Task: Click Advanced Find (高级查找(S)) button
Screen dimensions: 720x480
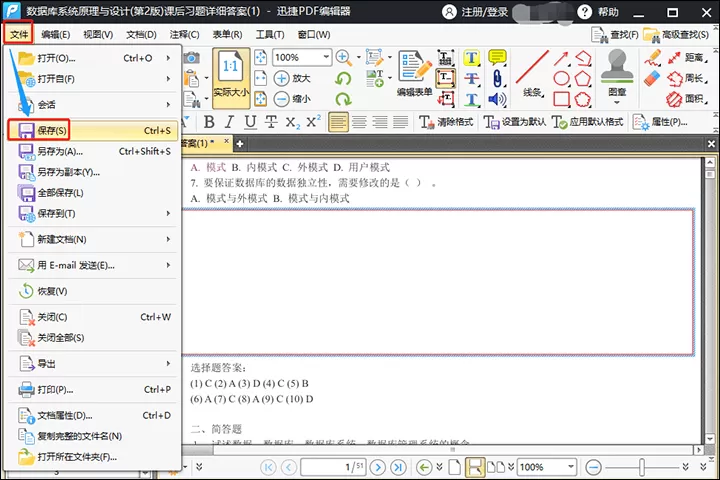Action: click(676, 34)
